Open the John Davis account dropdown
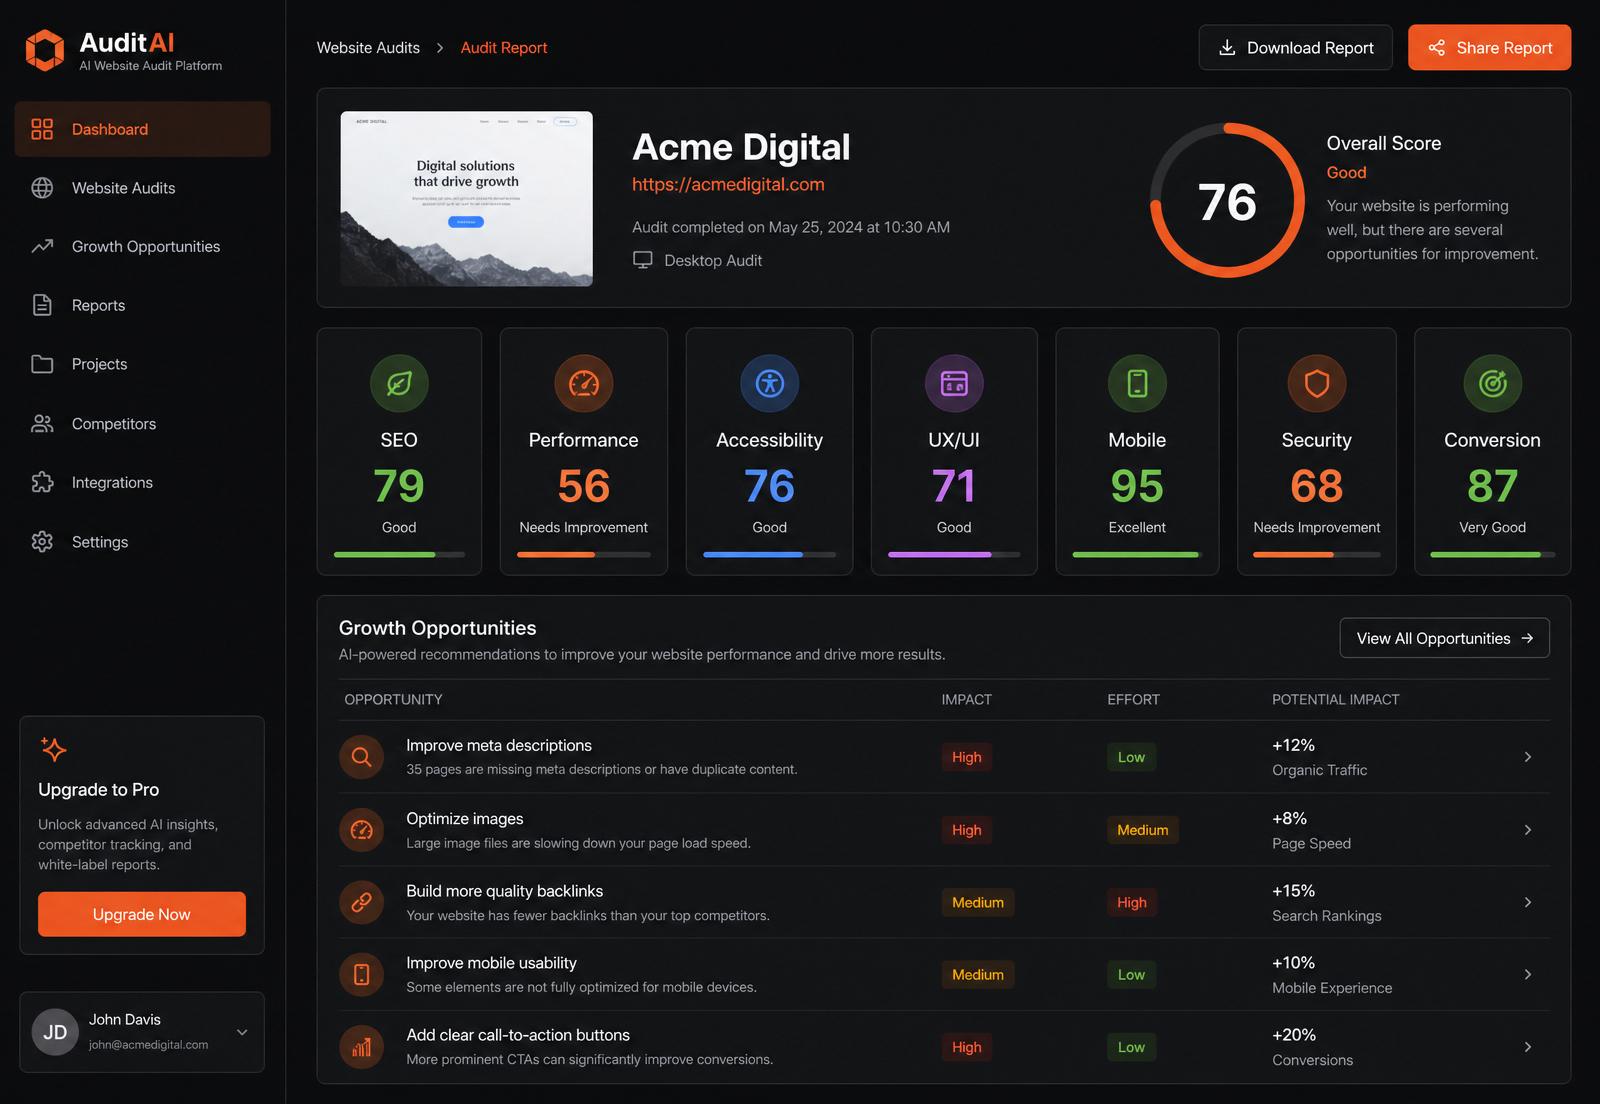This screenshot has width=1600, height=1104. coord(242,1032)
